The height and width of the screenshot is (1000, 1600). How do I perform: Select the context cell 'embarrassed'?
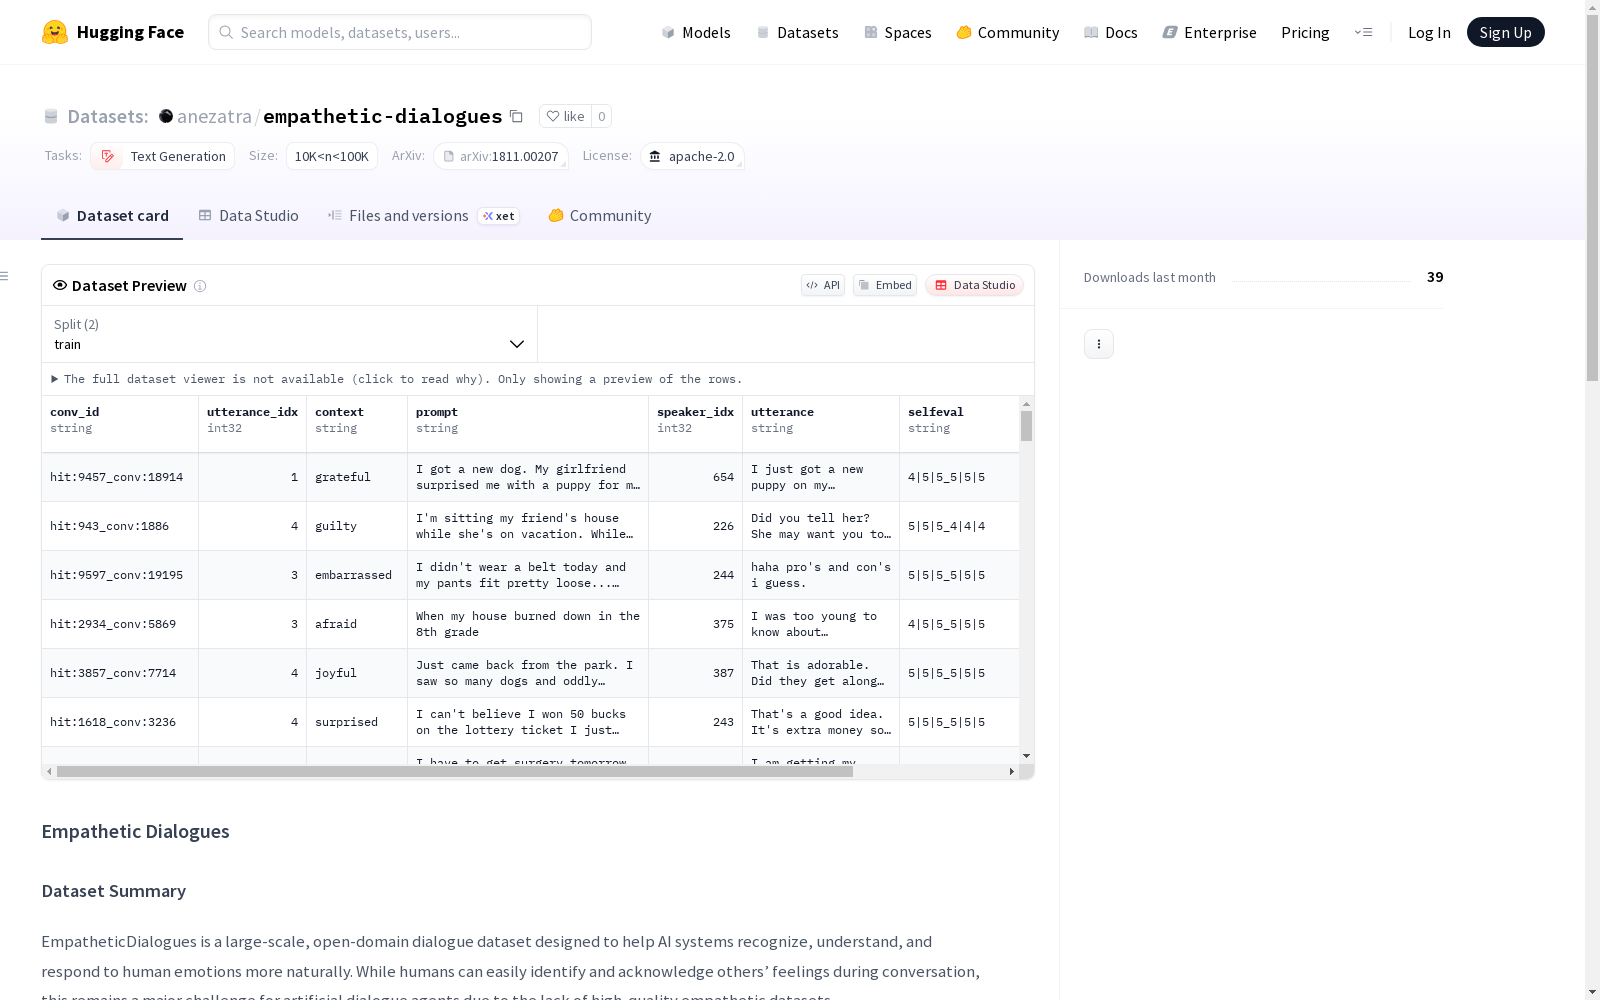click(357, 575)
